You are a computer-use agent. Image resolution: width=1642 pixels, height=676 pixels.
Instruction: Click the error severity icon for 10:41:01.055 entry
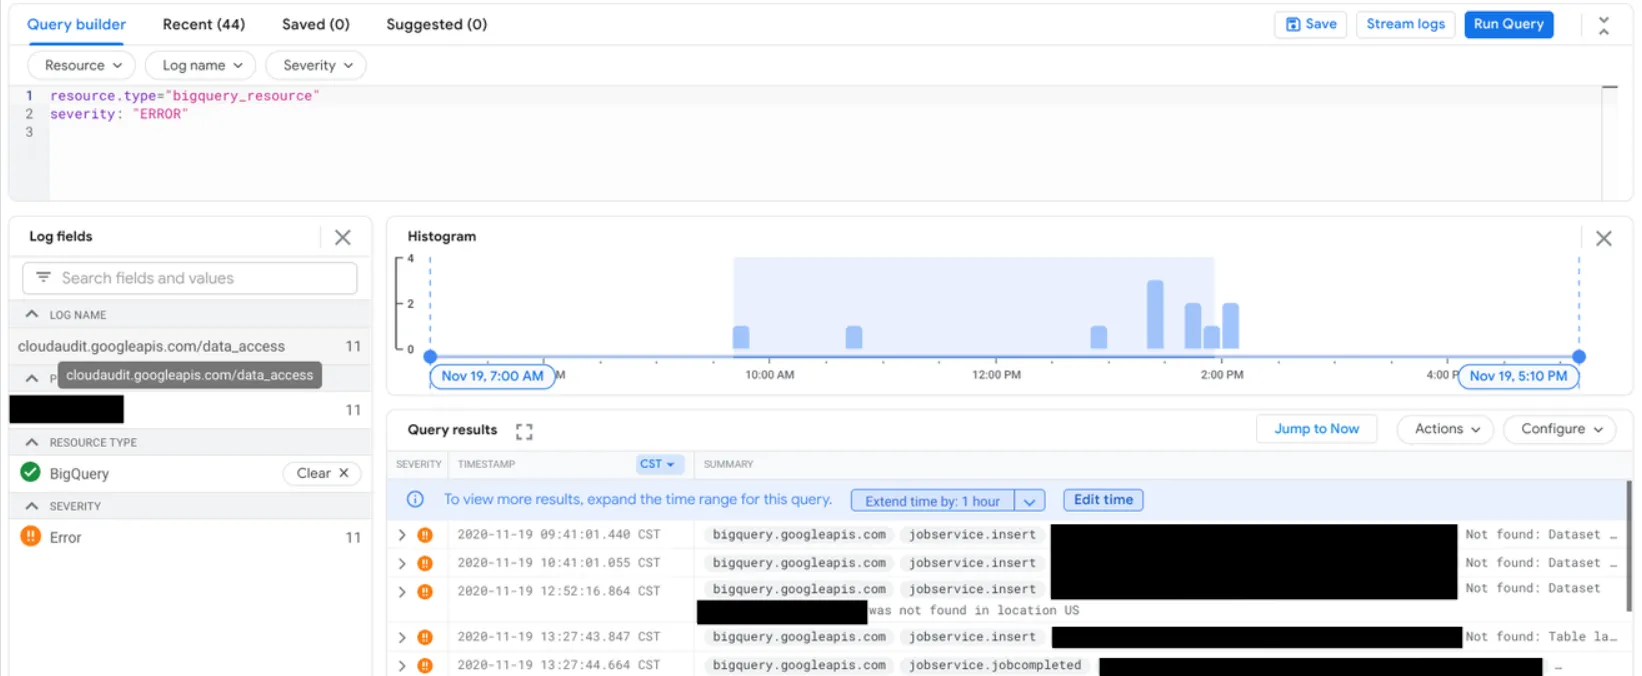pos(425,563)
